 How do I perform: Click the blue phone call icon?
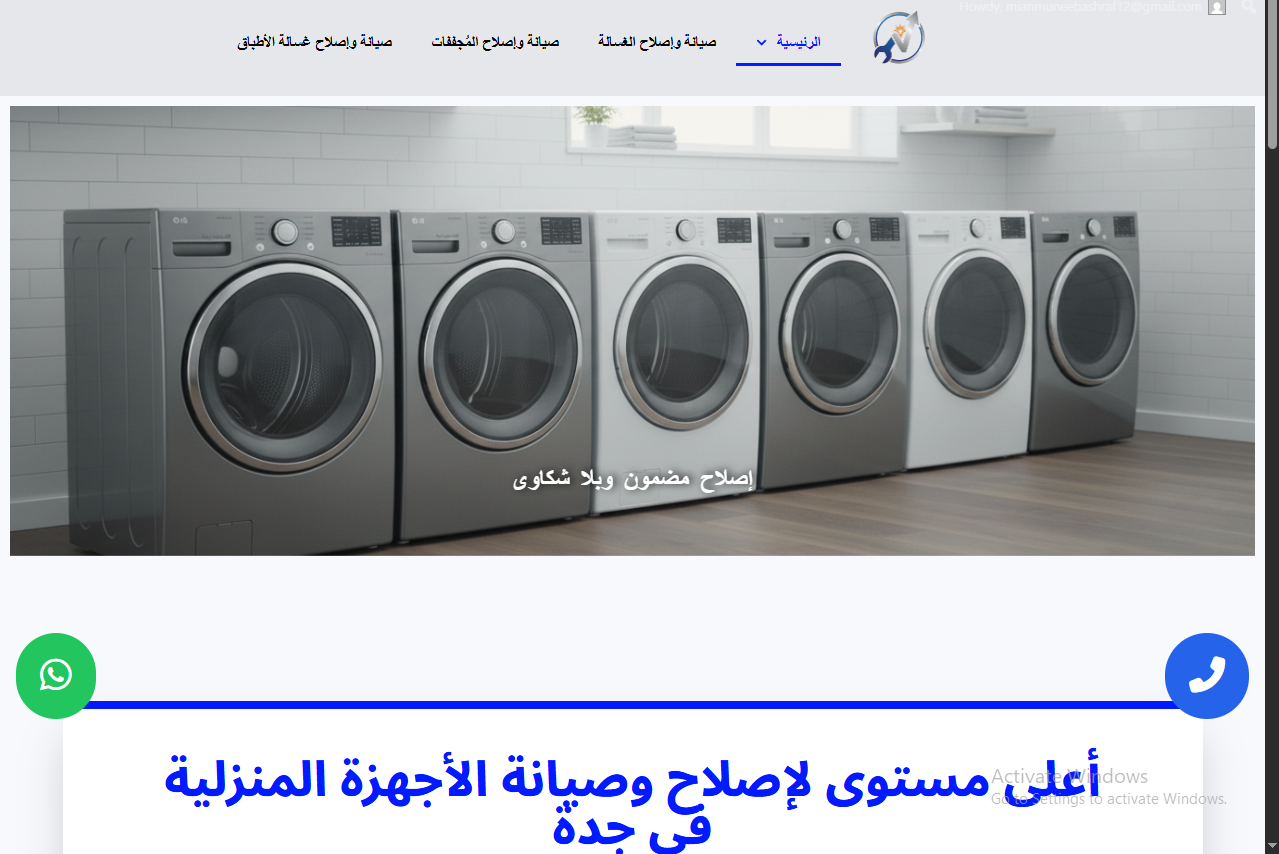coord(1207,676)
